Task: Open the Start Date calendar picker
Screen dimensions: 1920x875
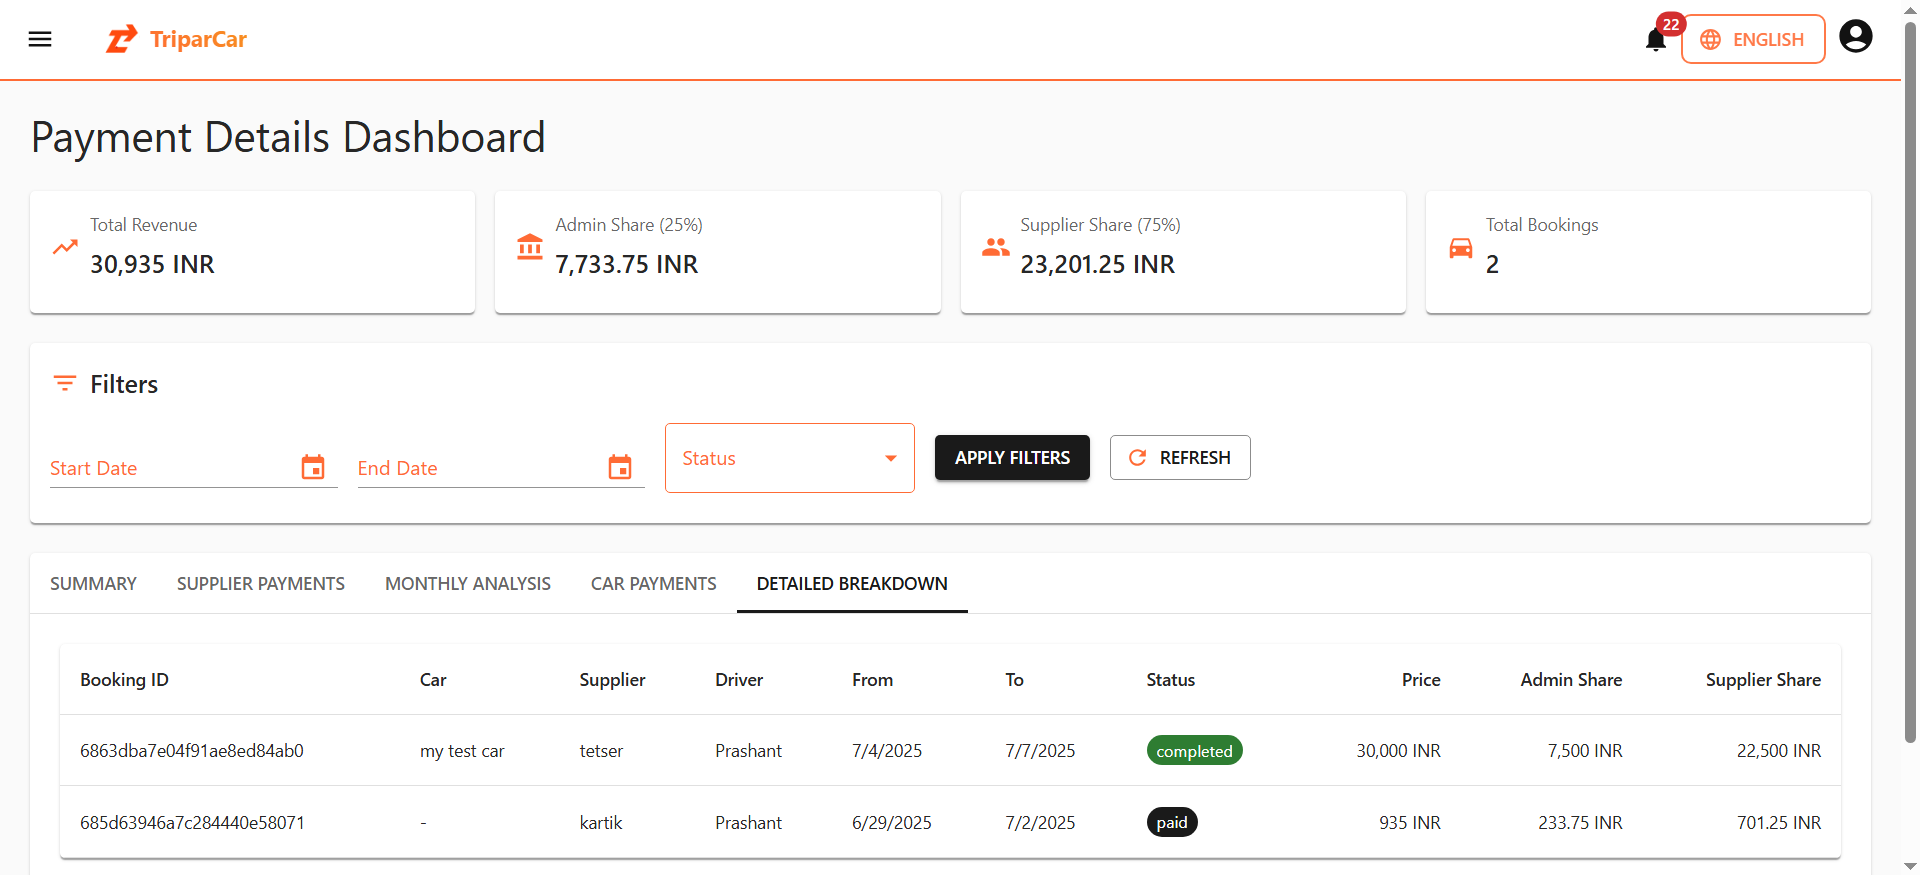Action: pyautogui.click(x=313, y=467)
